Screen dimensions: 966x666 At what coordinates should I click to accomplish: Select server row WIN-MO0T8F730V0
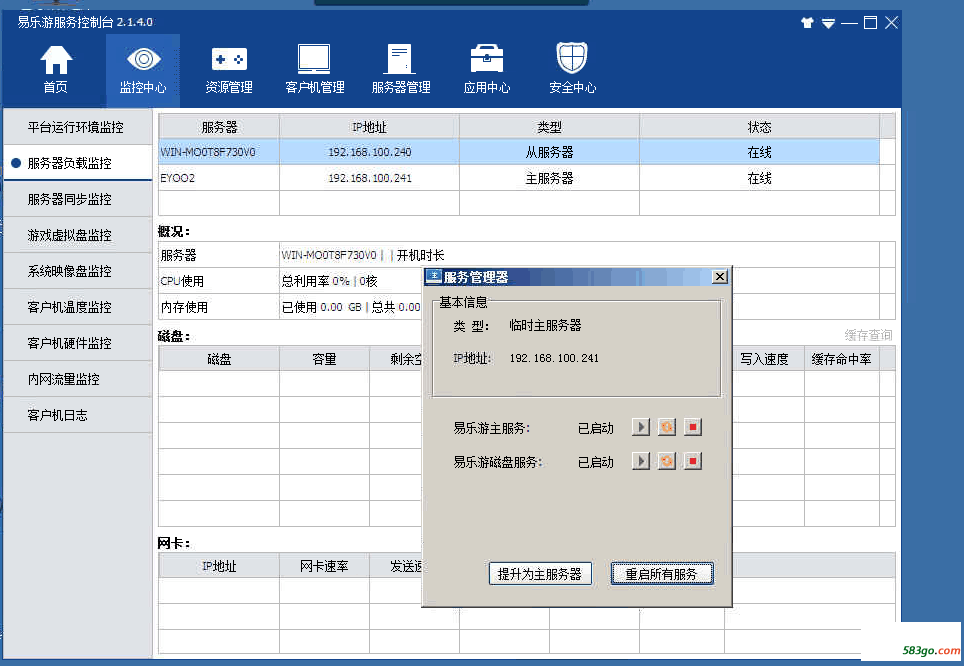click(519, 152)
